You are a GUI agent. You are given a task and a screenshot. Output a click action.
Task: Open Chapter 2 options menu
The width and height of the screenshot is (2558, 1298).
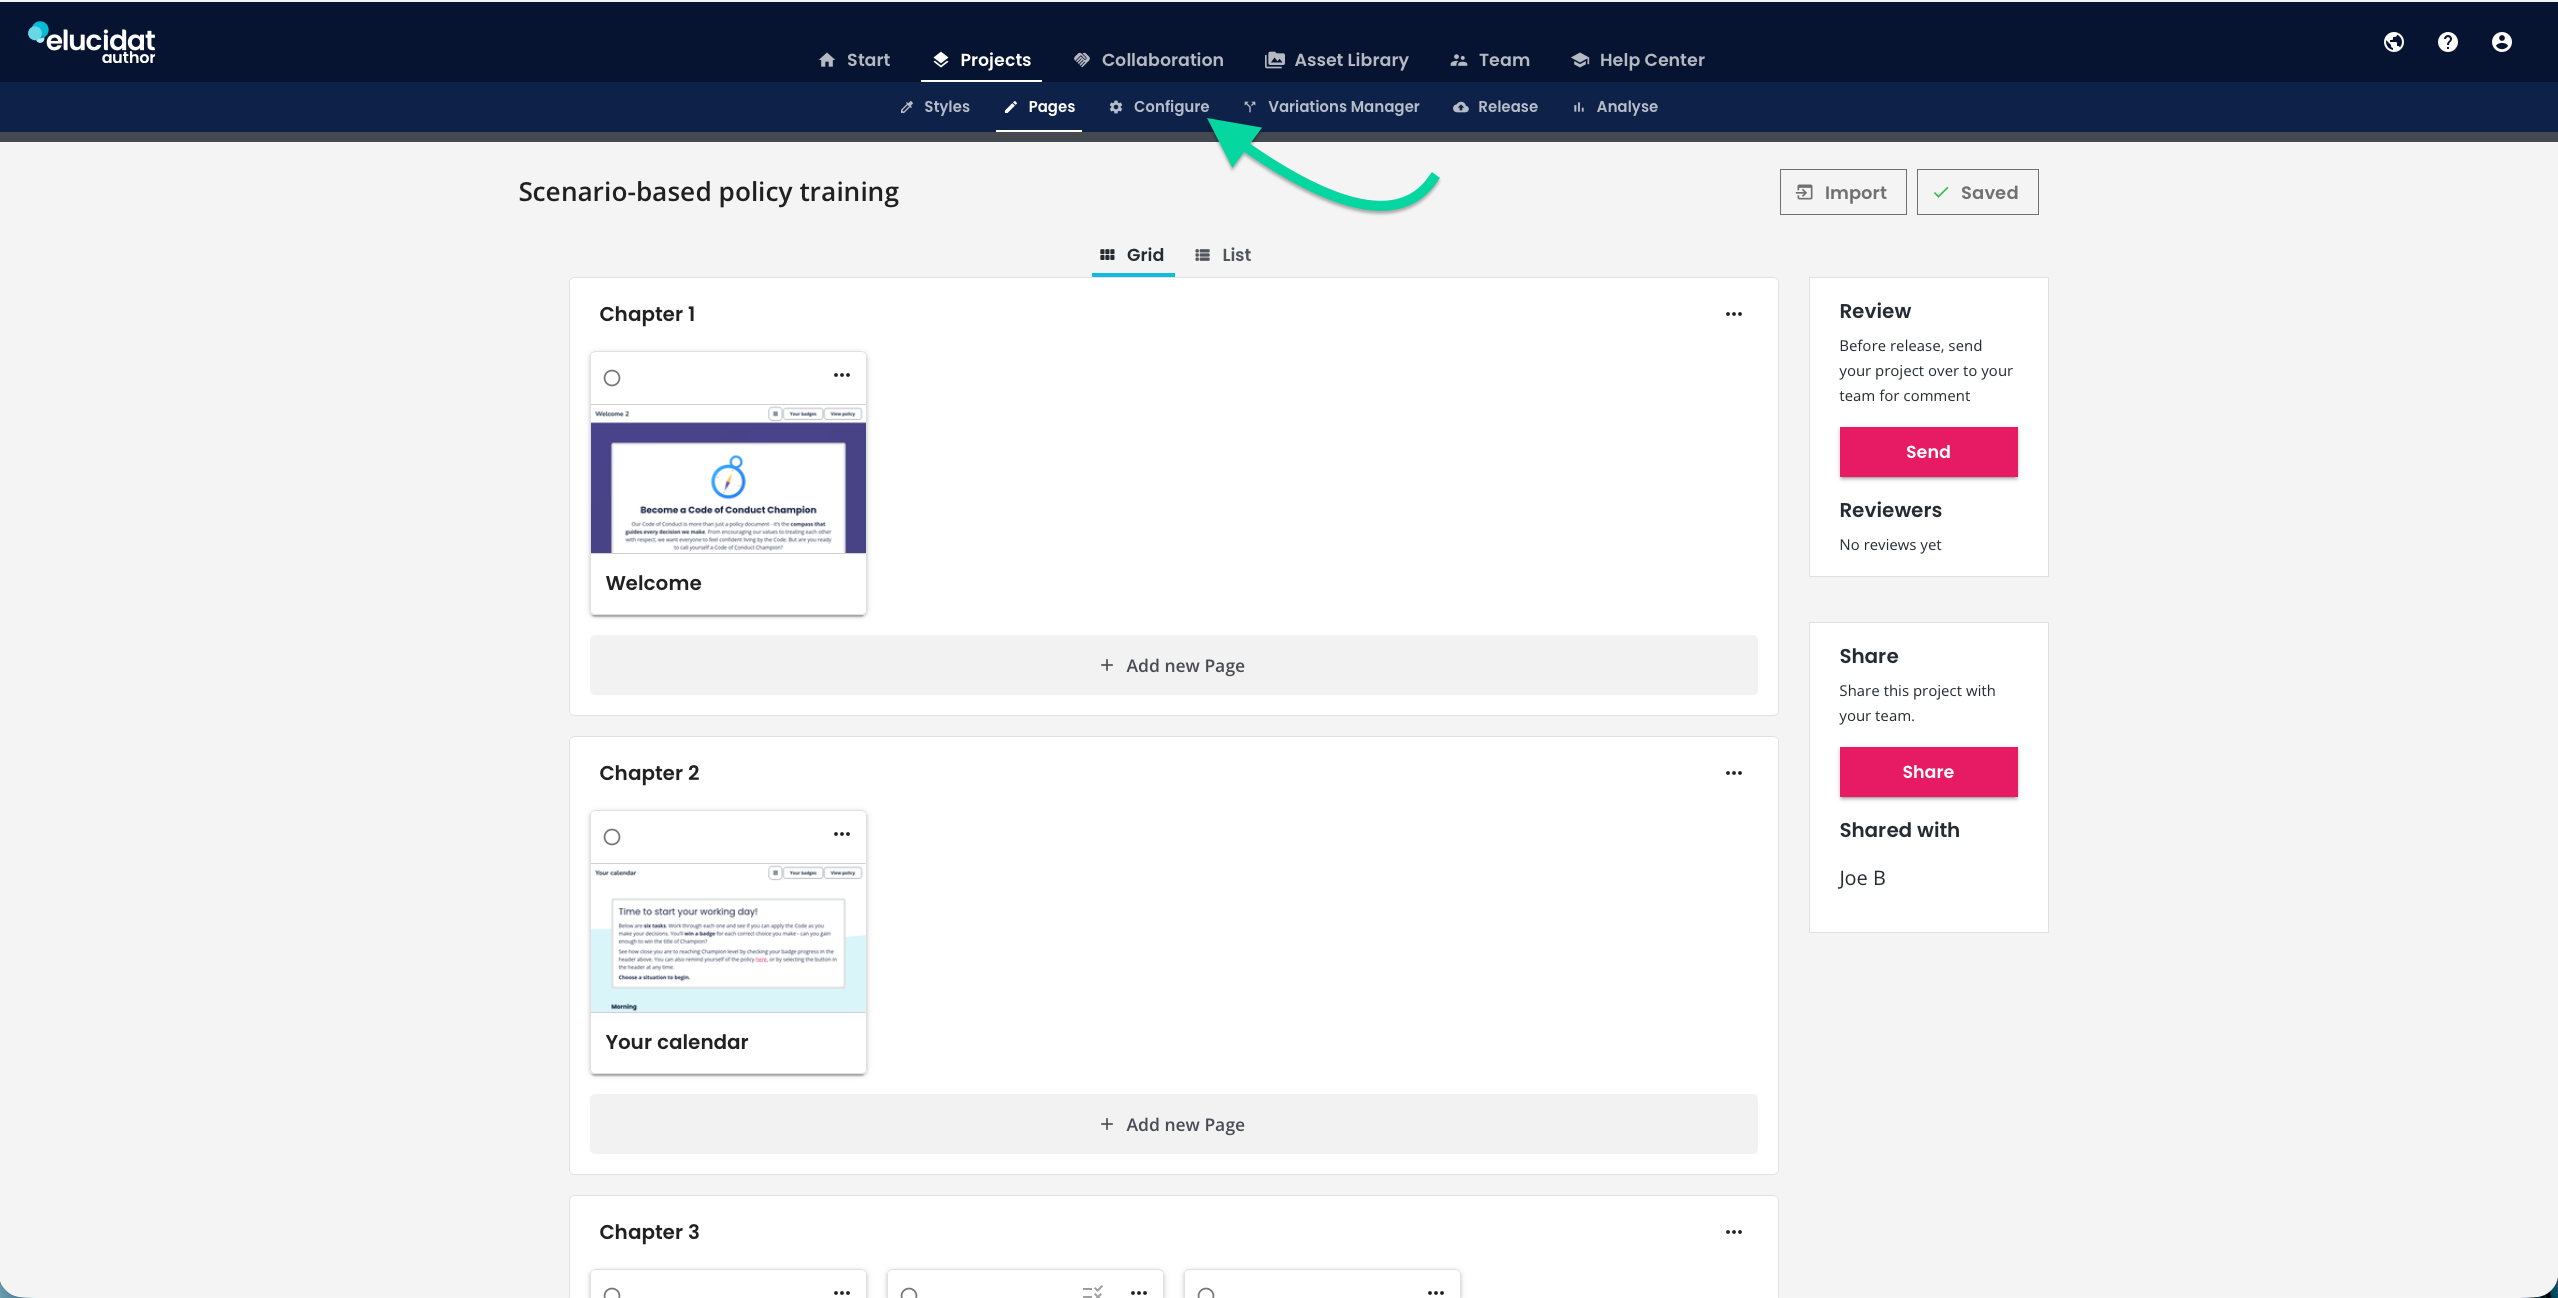click(x=1733, y=773)
